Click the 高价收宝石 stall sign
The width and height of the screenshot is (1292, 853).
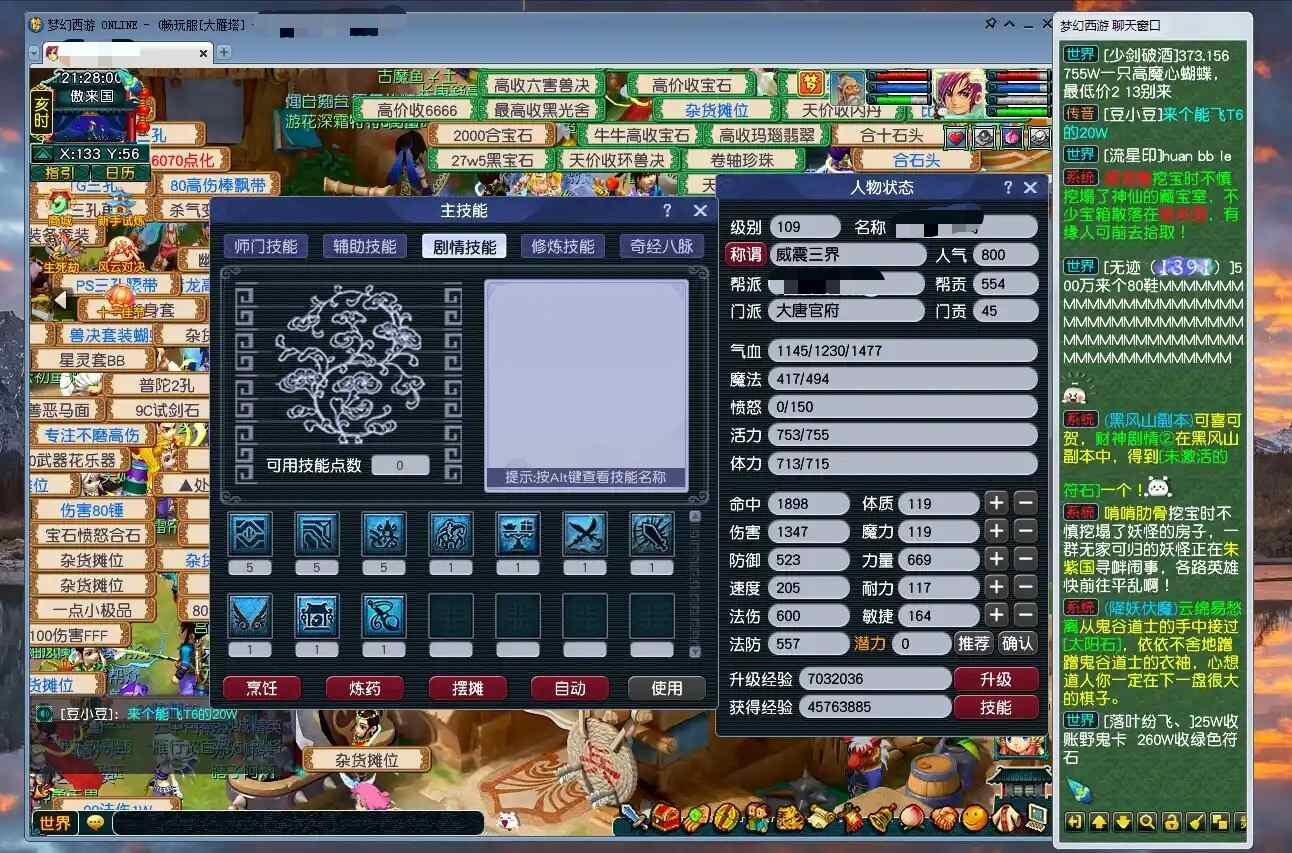click(x=692, y=85)
